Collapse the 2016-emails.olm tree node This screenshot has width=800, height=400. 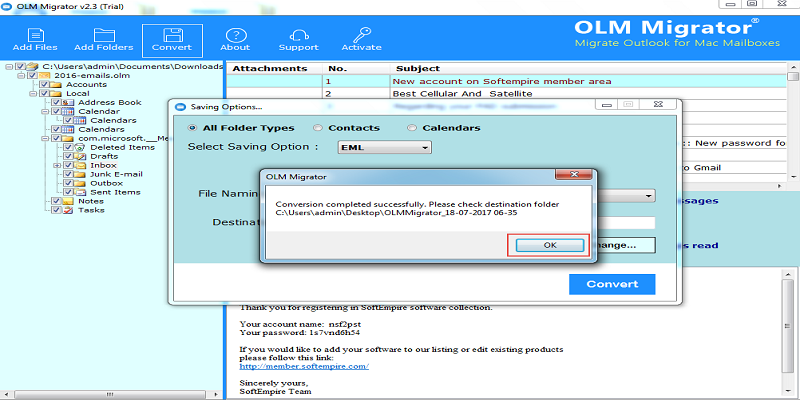(21, 76)
